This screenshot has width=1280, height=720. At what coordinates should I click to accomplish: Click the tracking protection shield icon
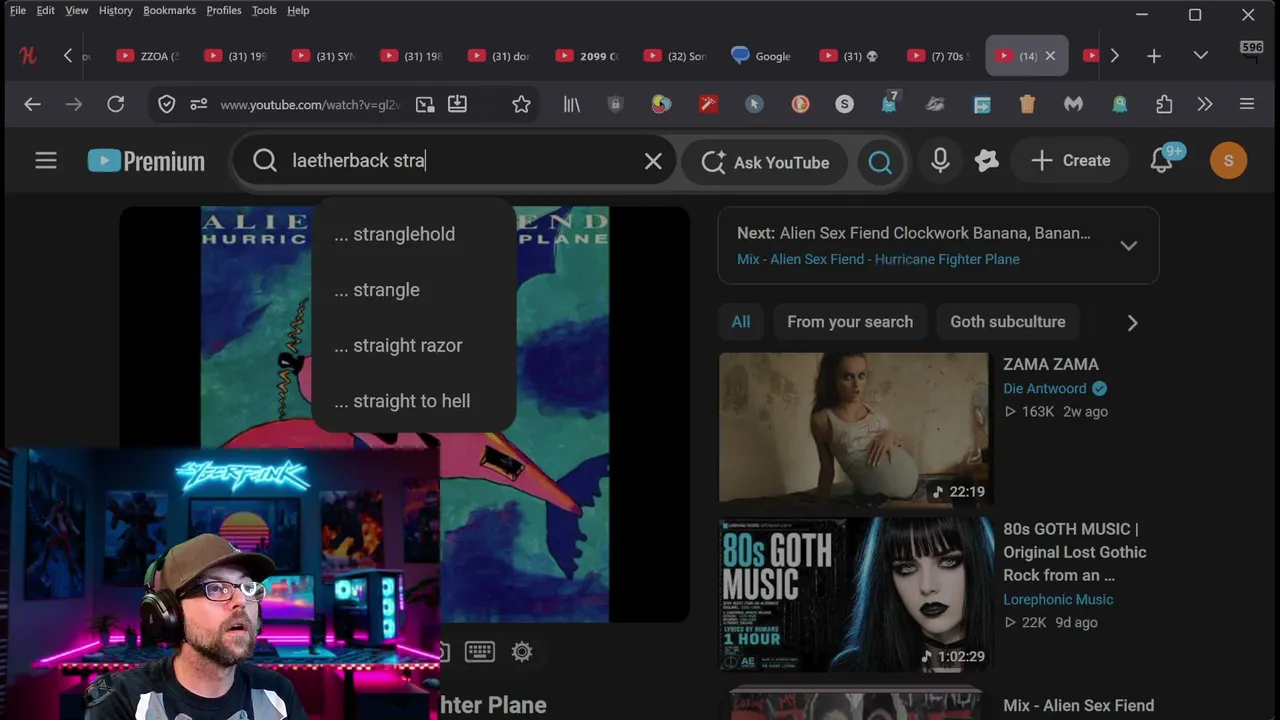[167, 104]
